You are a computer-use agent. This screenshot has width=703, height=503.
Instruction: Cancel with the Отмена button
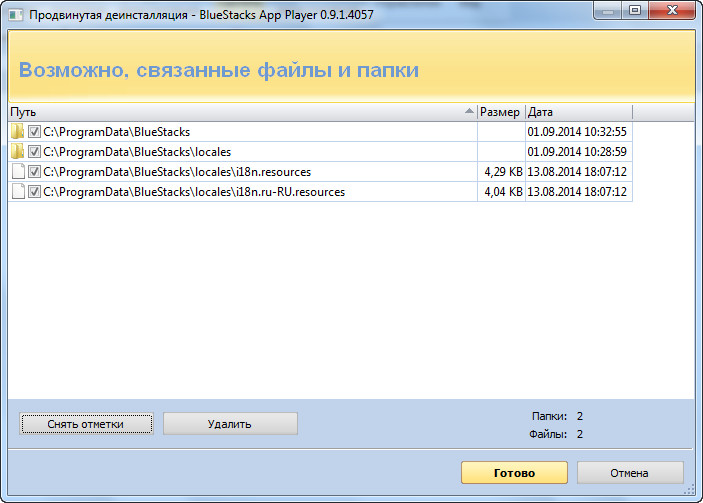click(x=630, y=473)
